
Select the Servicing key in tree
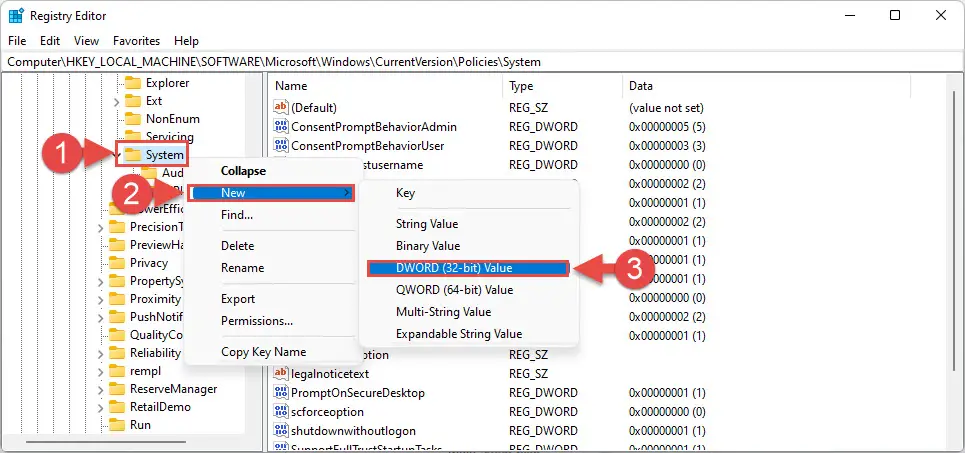[169, 136]
